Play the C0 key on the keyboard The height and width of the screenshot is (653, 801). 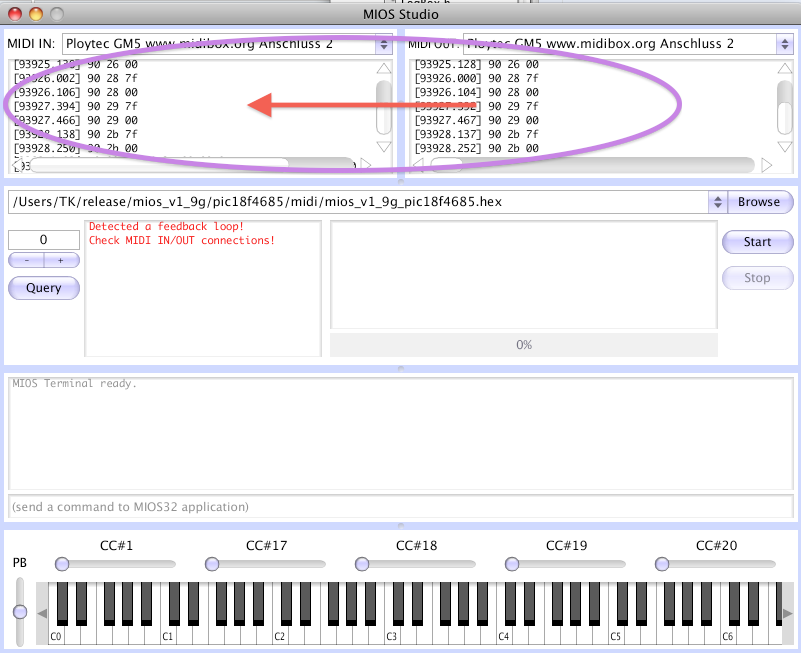point(56,636)
